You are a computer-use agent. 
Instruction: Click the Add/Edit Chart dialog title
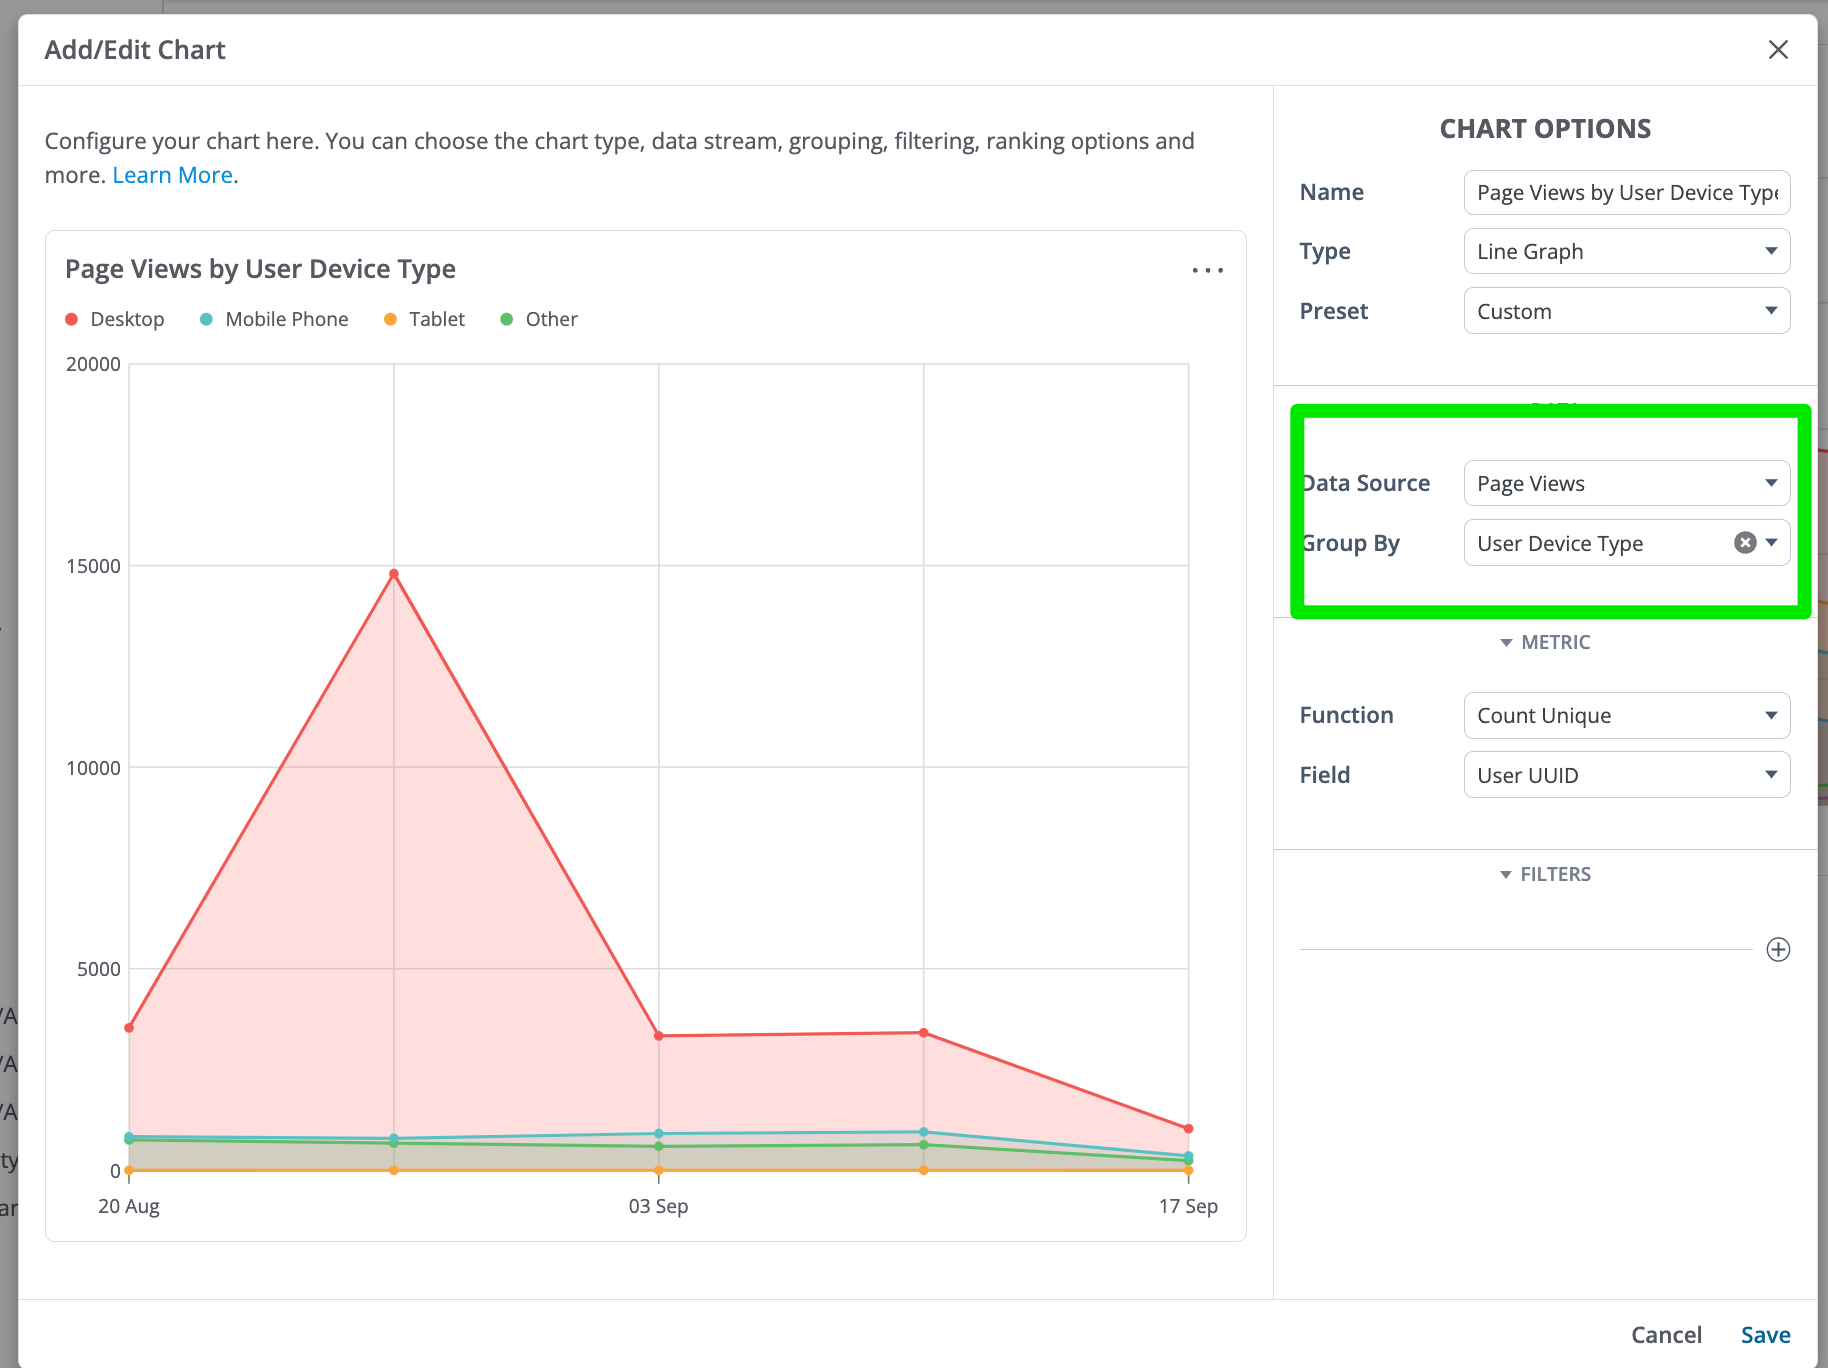tap(135, 50)
